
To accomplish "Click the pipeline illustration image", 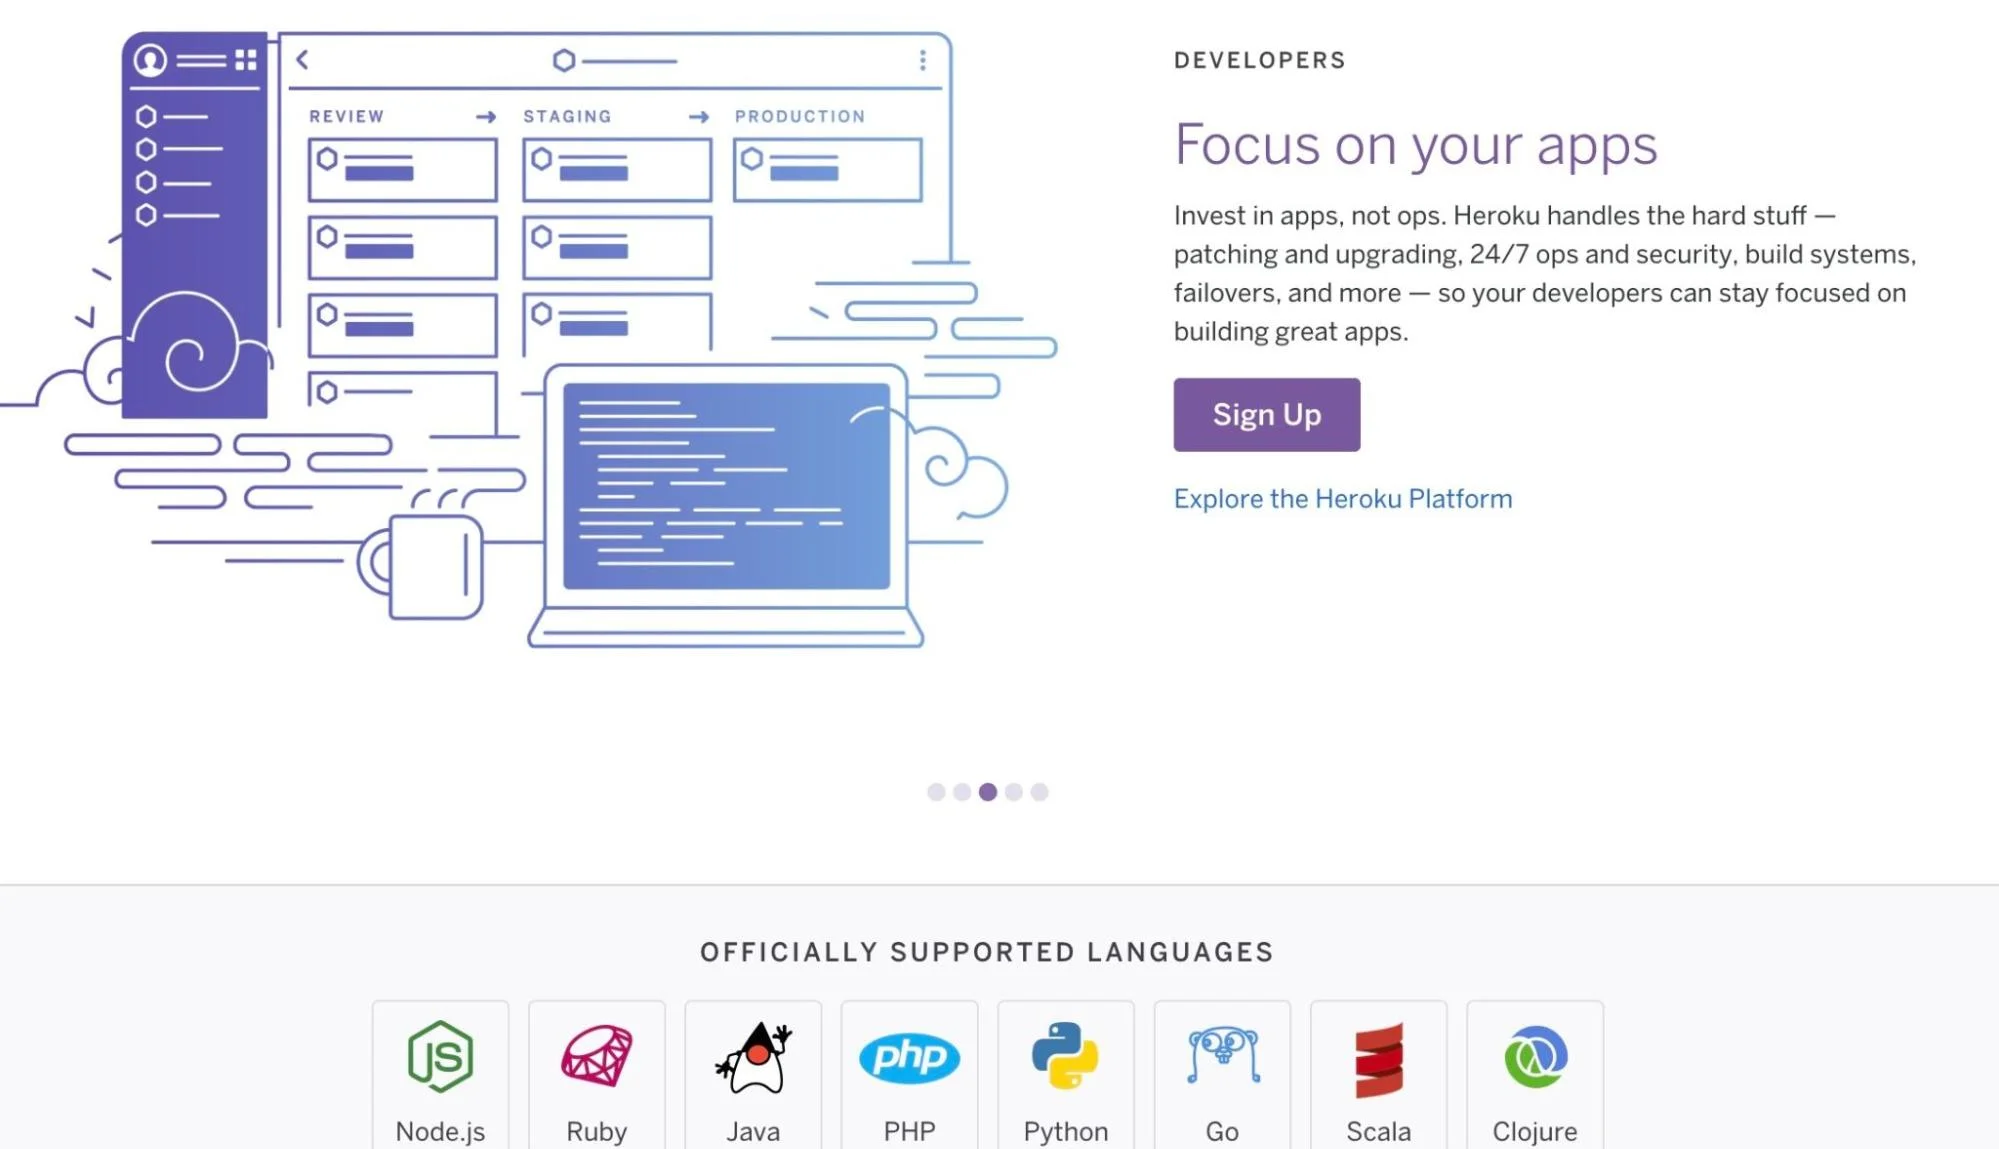I will [x=529, y=340].
